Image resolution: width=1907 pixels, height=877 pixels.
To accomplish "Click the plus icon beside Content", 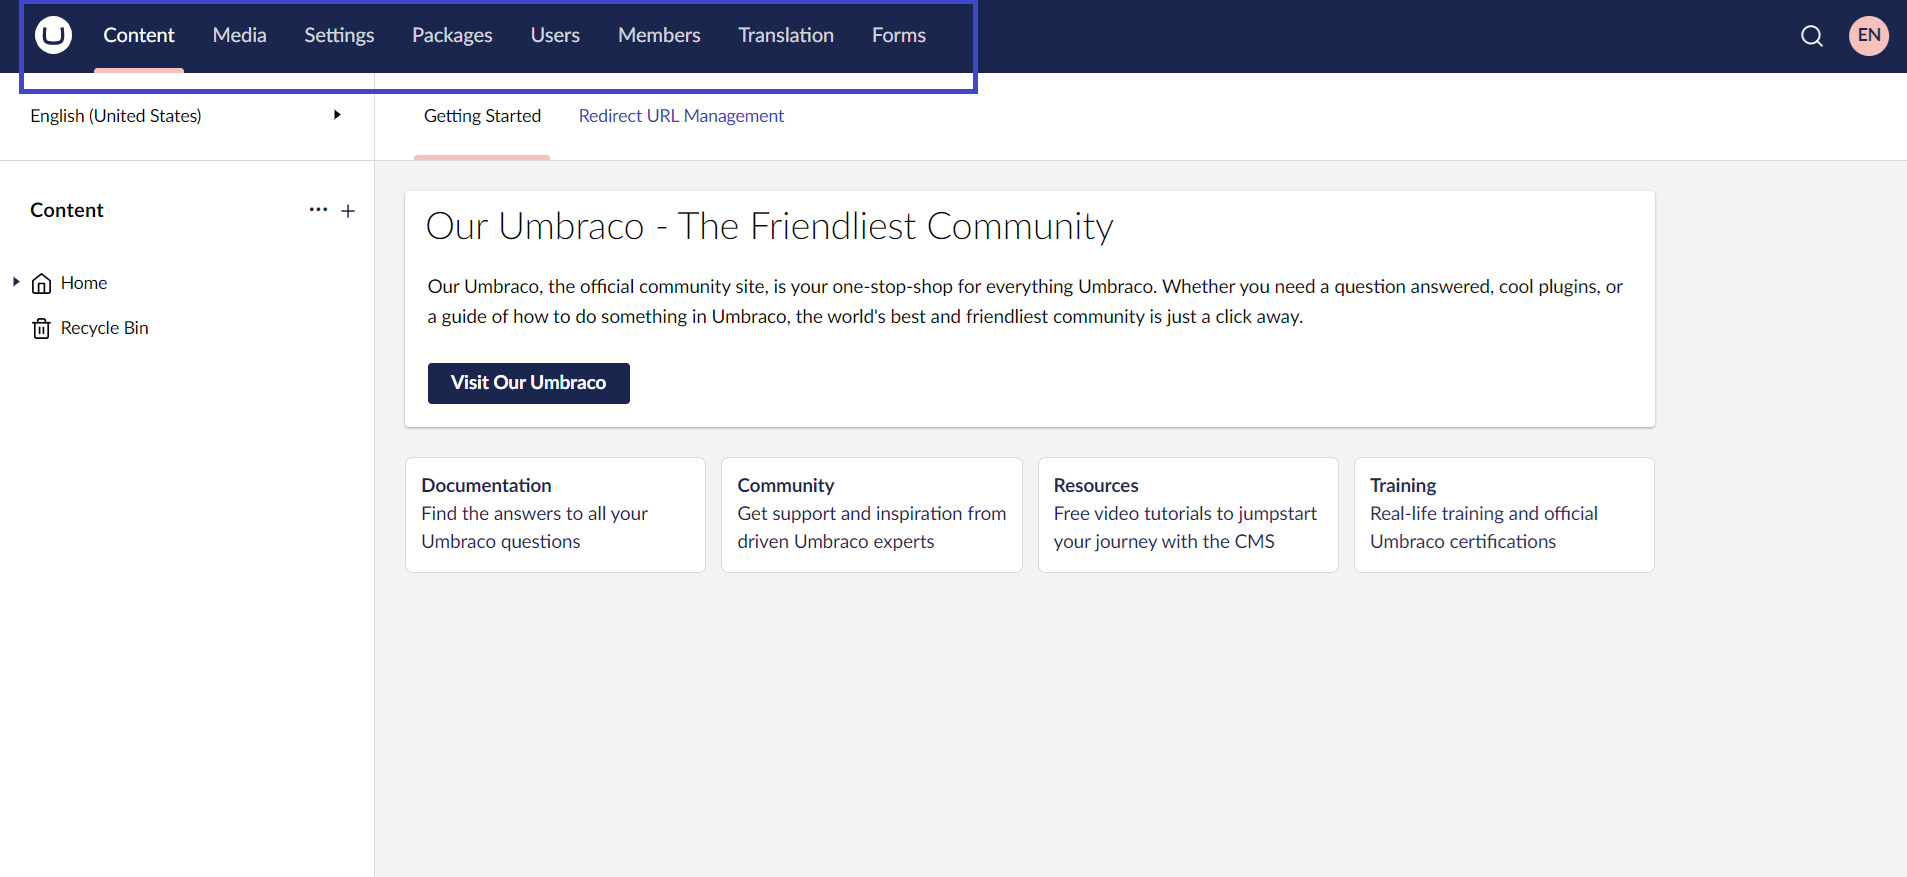I will pyautogui.click(x=348, y=211).
